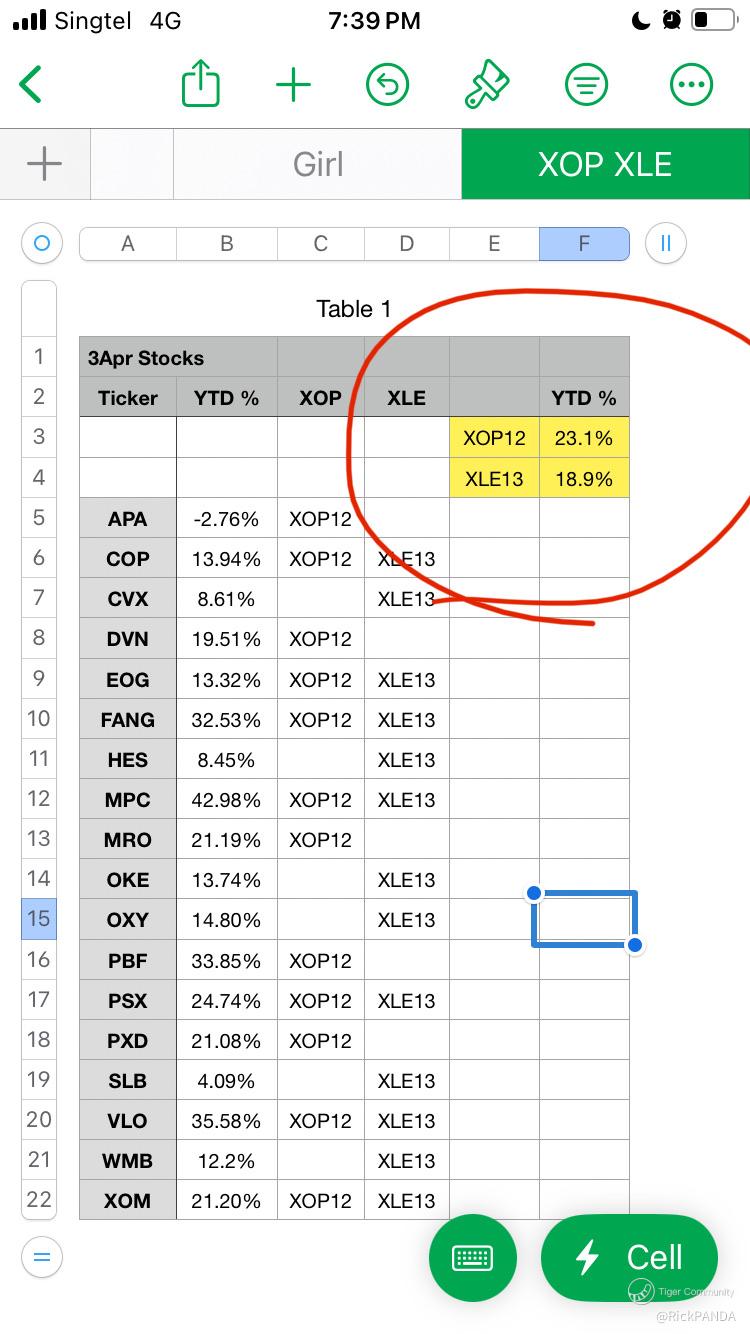This screenshot has height=1334, width=750.
Task: Select the FANG ticker cell
Action: coord(128,720)
